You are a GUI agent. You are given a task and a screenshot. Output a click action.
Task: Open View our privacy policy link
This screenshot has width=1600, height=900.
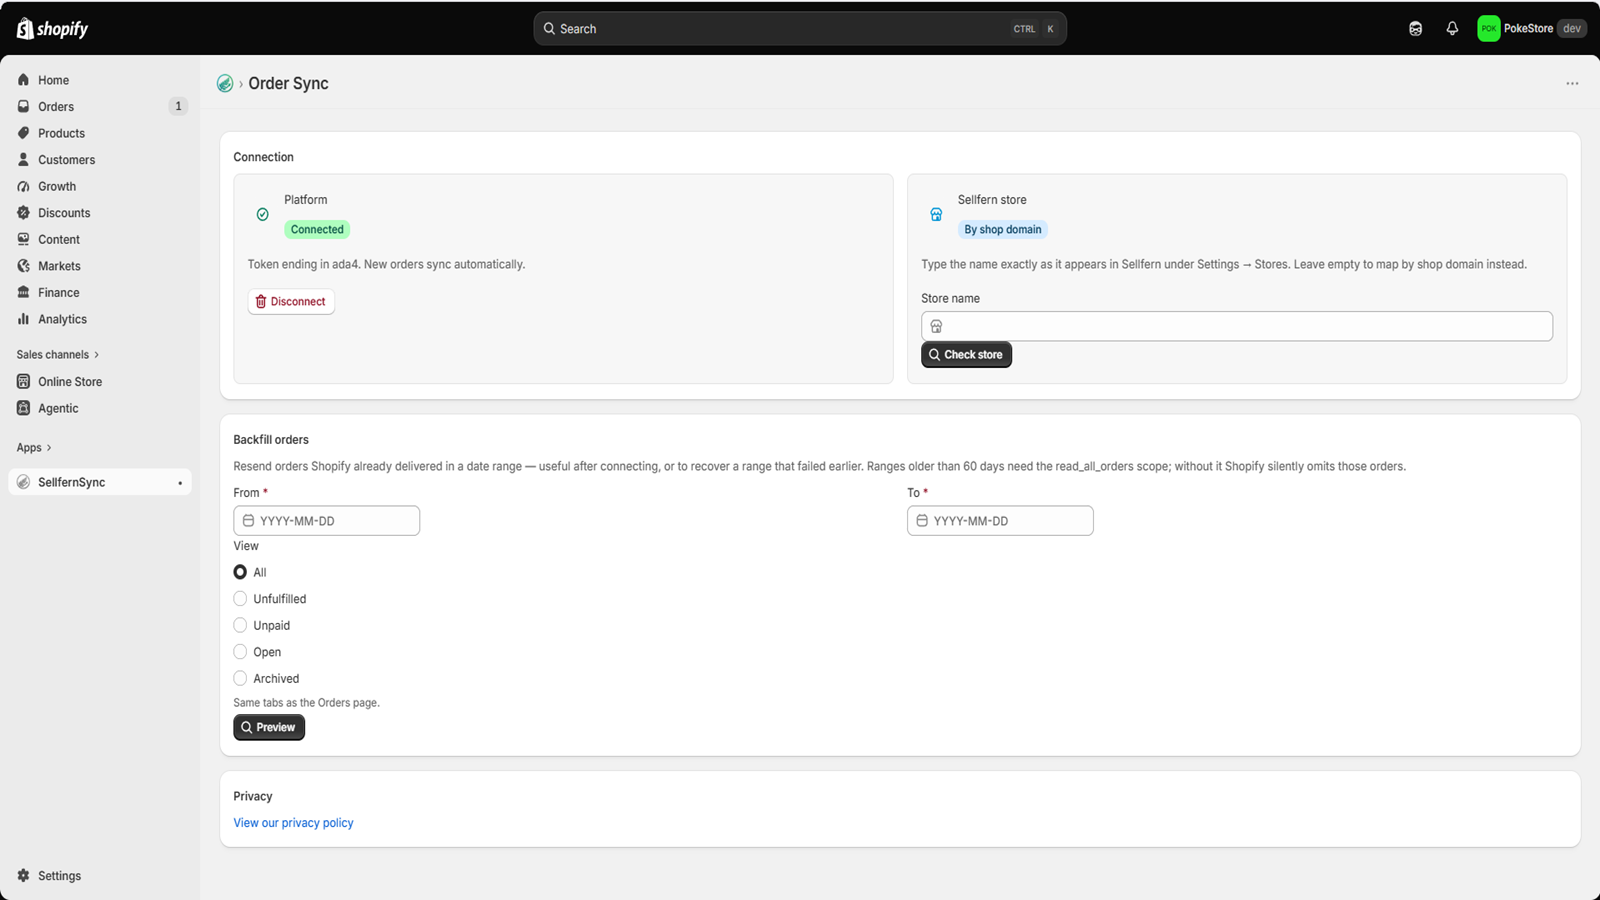(293, 823)
